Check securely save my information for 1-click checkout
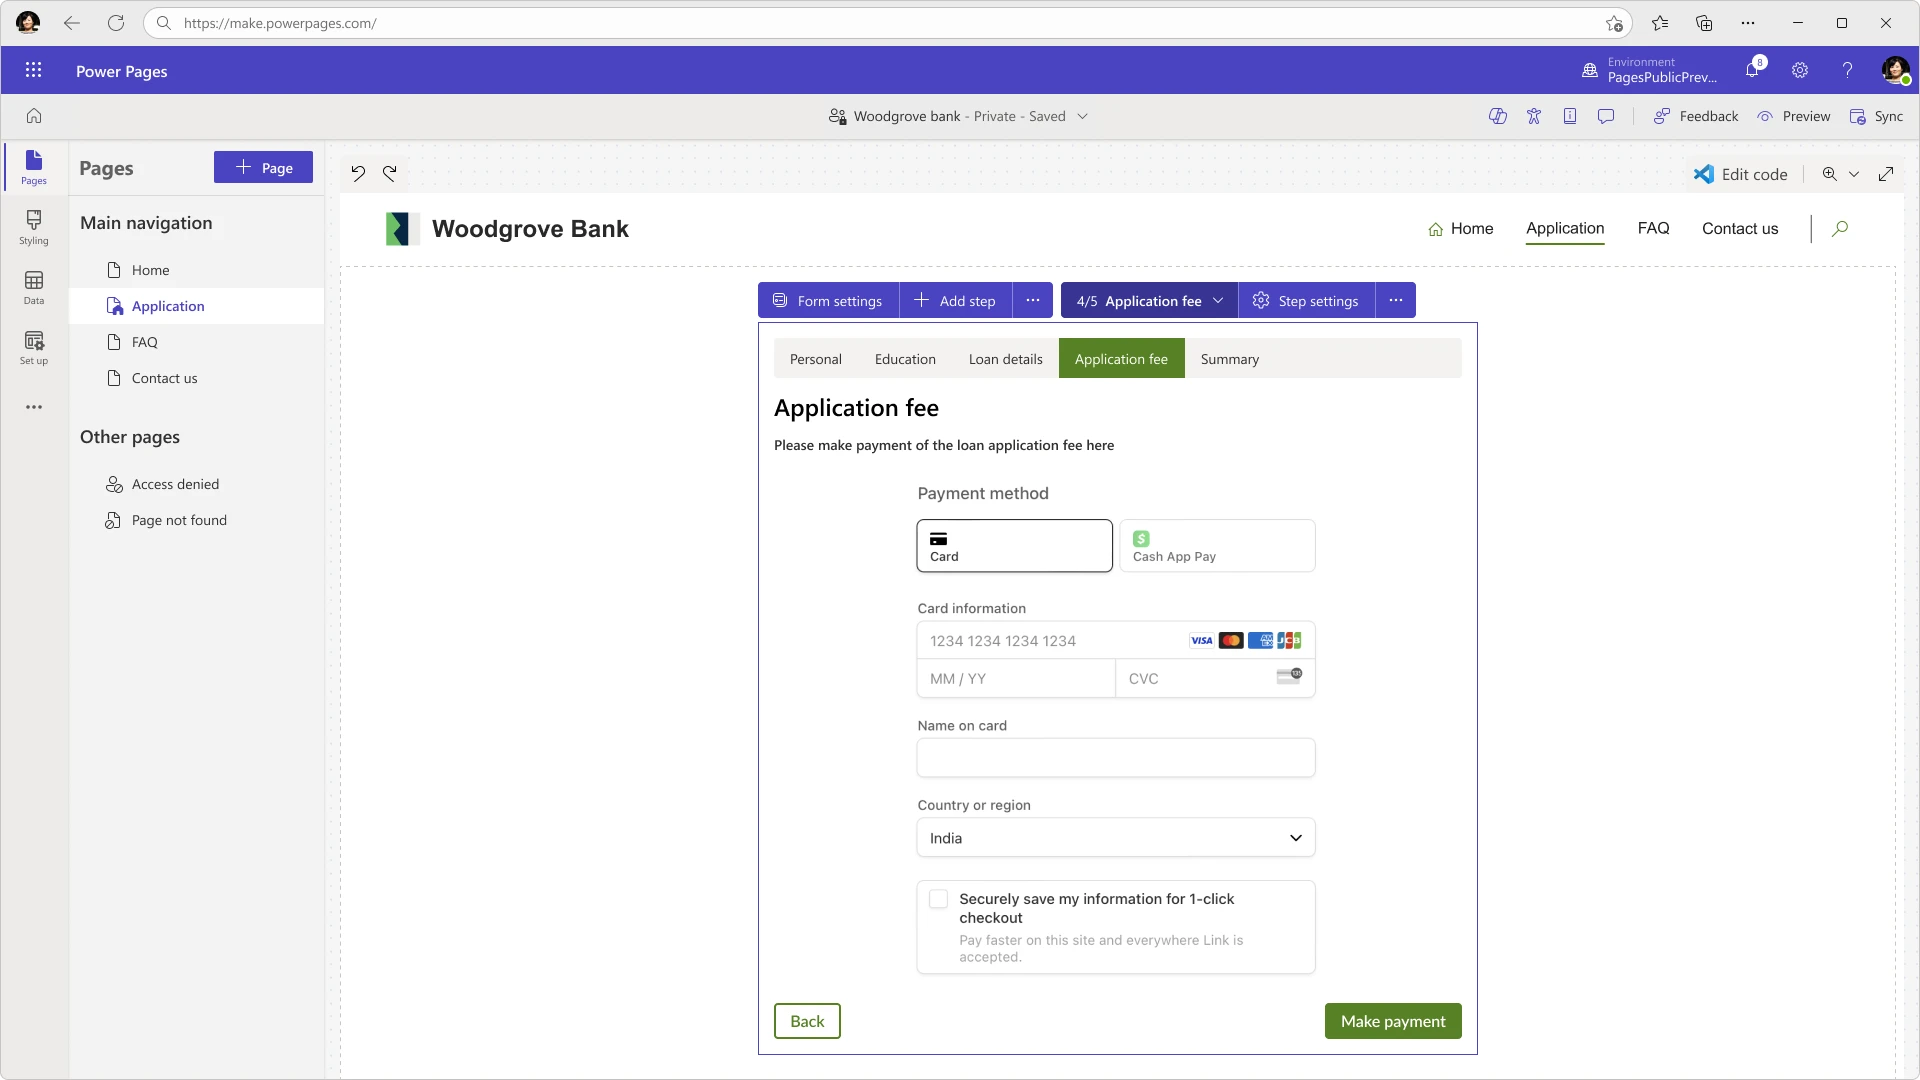Image resolution: width=1920 pixels, height=1080 pixels. 939,899
